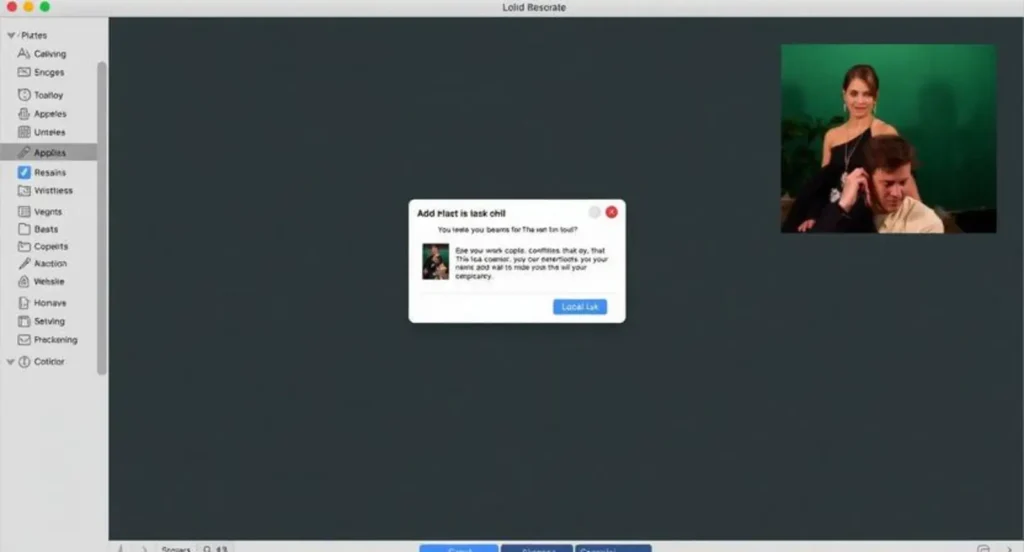Toggle the blue Resains checkbox
The image size is (1024, 552).
24,172
